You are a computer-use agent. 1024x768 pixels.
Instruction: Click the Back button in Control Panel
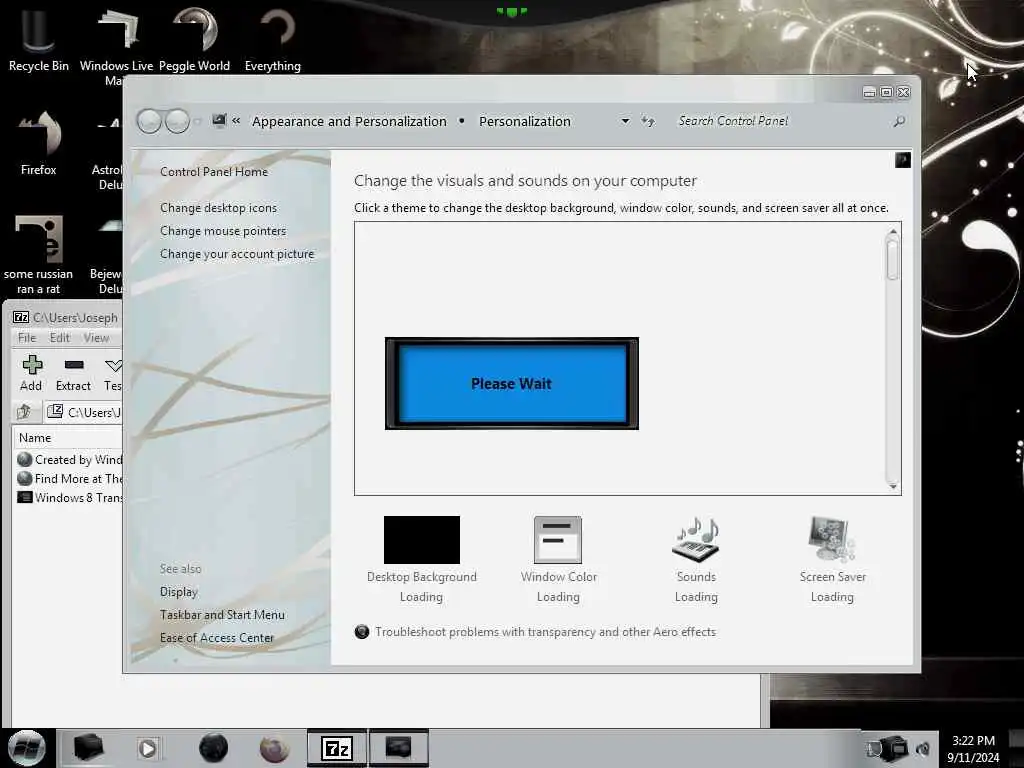(x=150, y=121)
